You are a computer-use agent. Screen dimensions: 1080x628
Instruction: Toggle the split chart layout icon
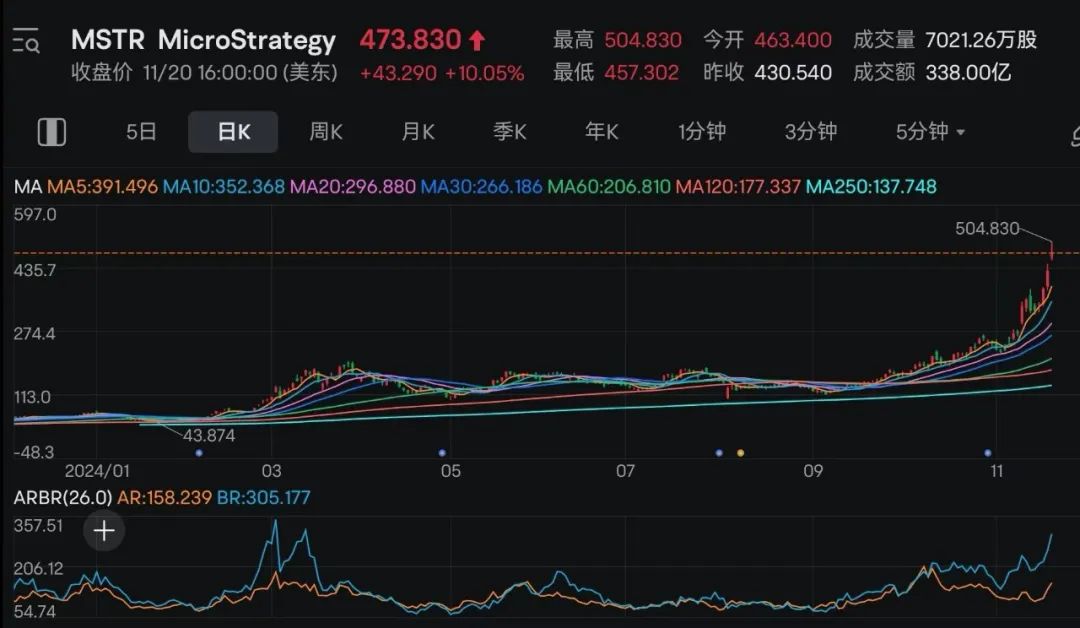coord(52,132)
